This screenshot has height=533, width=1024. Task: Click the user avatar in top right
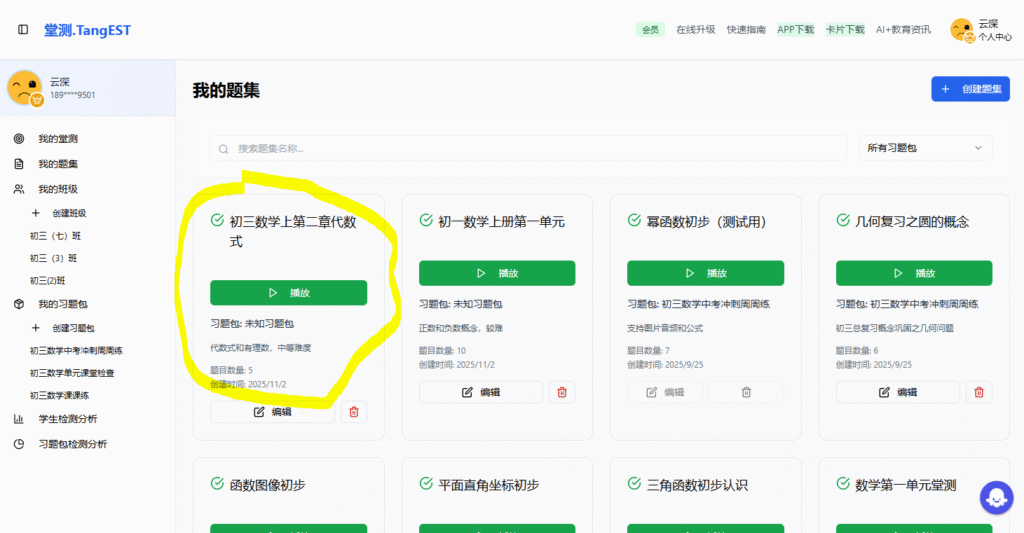point(962,30)
